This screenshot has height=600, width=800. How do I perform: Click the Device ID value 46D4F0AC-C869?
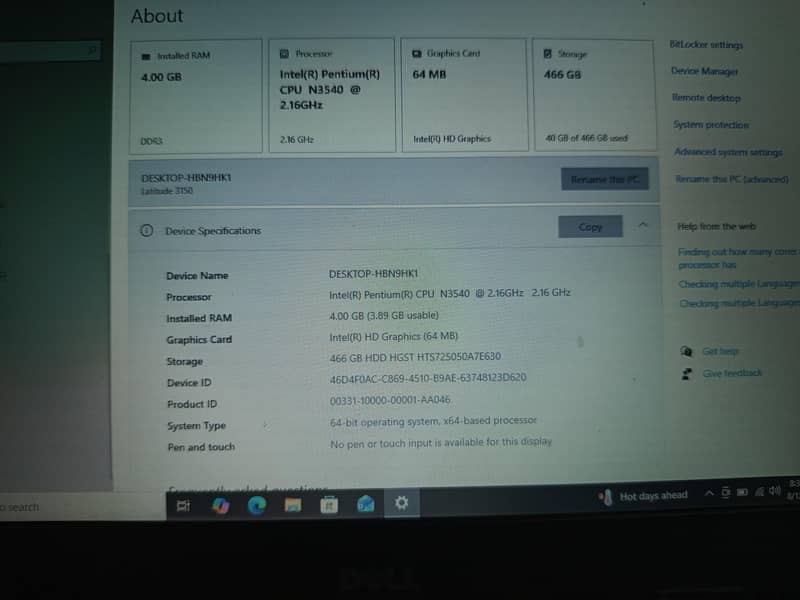428,378
